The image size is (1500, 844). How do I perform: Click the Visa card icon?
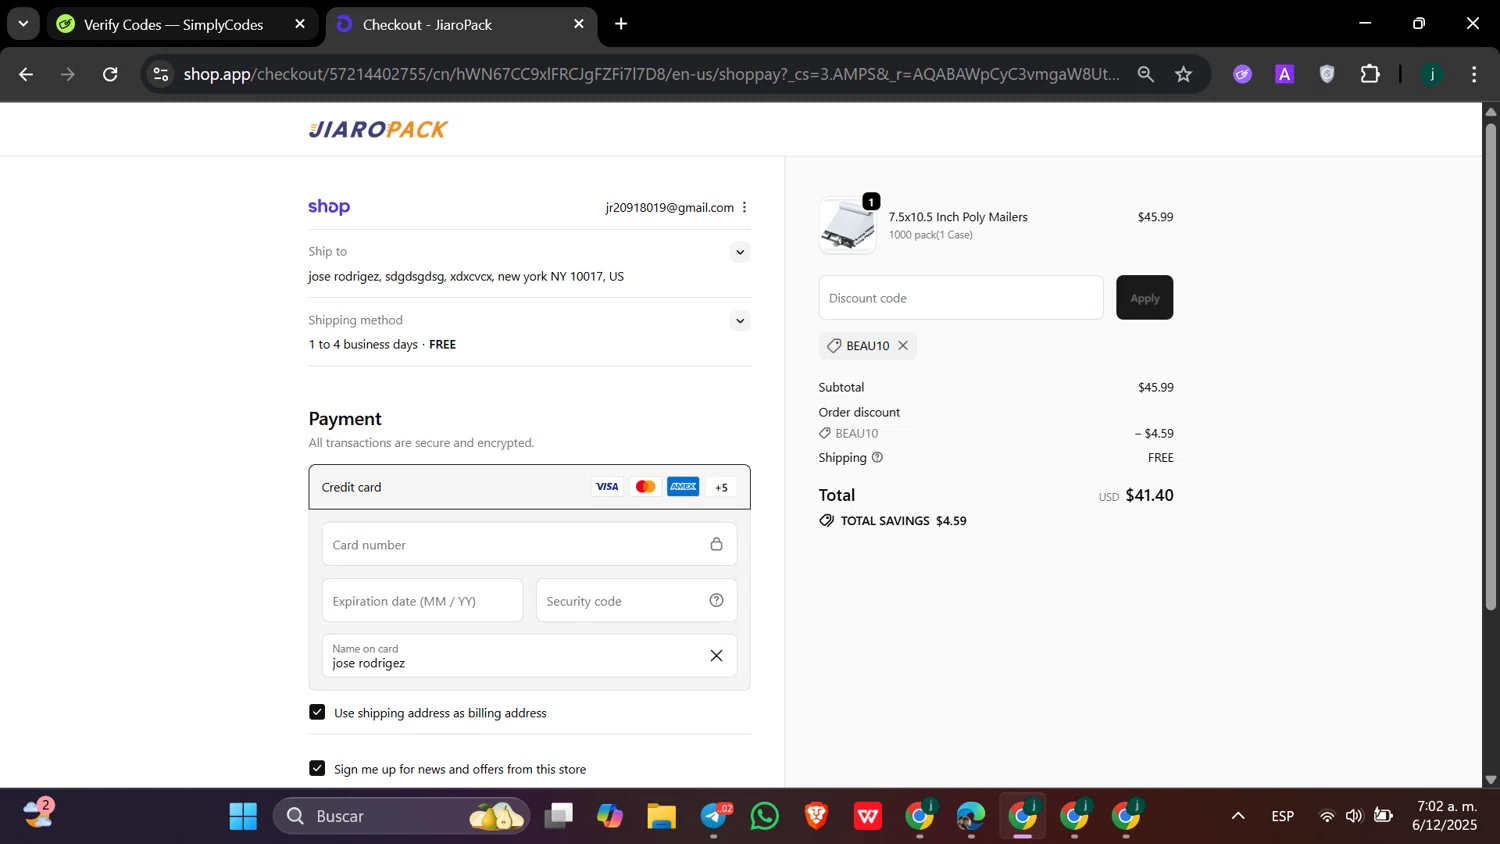[607, 487]
